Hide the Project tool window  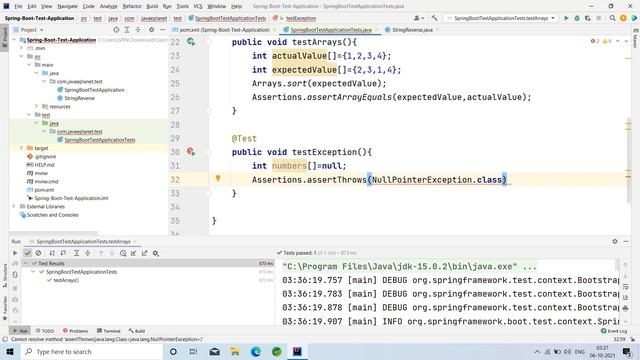tap(162, 30)
